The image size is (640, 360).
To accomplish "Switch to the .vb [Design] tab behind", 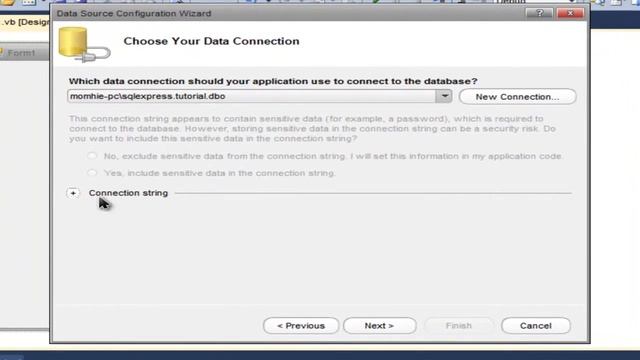I will pos(24,22).
